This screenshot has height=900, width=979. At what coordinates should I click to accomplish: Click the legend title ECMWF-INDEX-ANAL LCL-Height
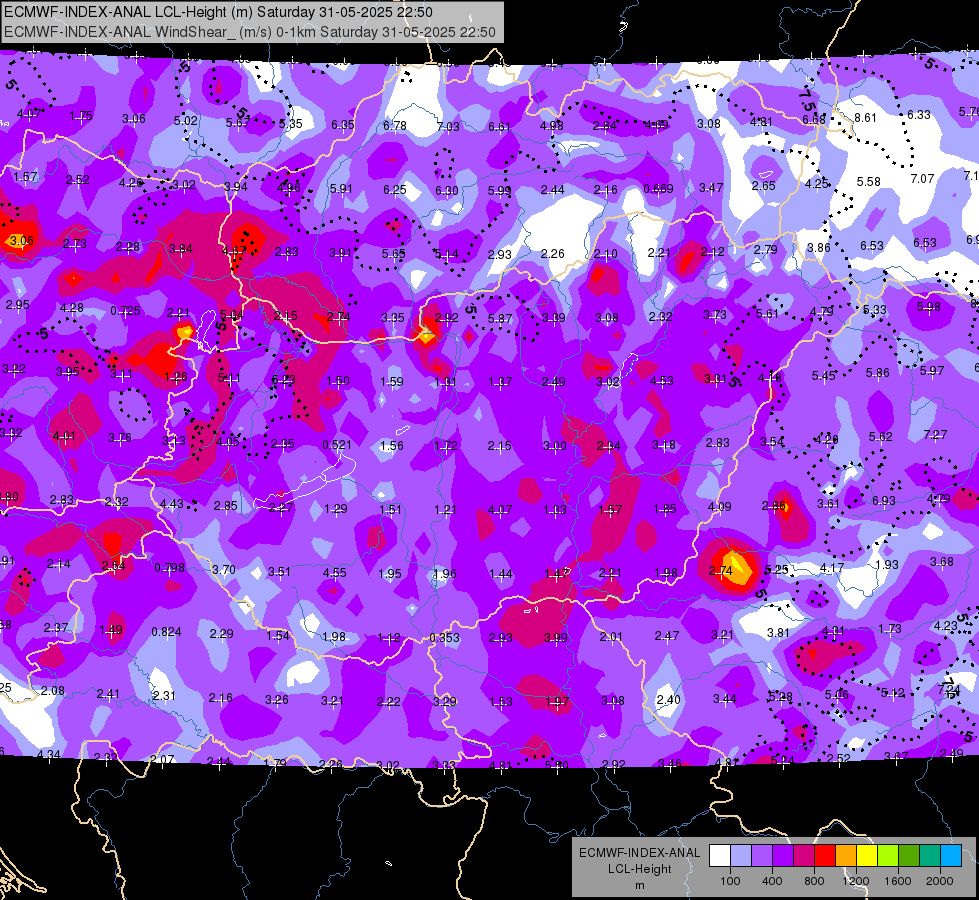[639, 861]
